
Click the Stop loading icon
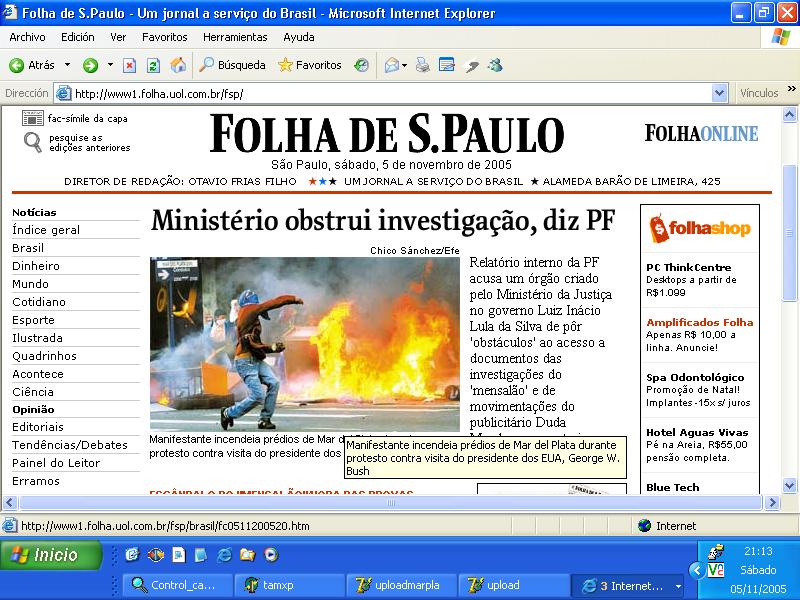pos(129,65)
